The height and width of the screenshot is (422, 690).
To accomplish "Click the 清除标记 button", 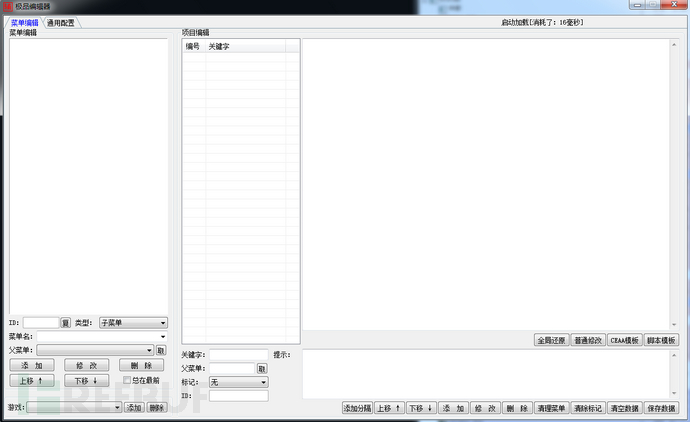I will click(588, 408).
